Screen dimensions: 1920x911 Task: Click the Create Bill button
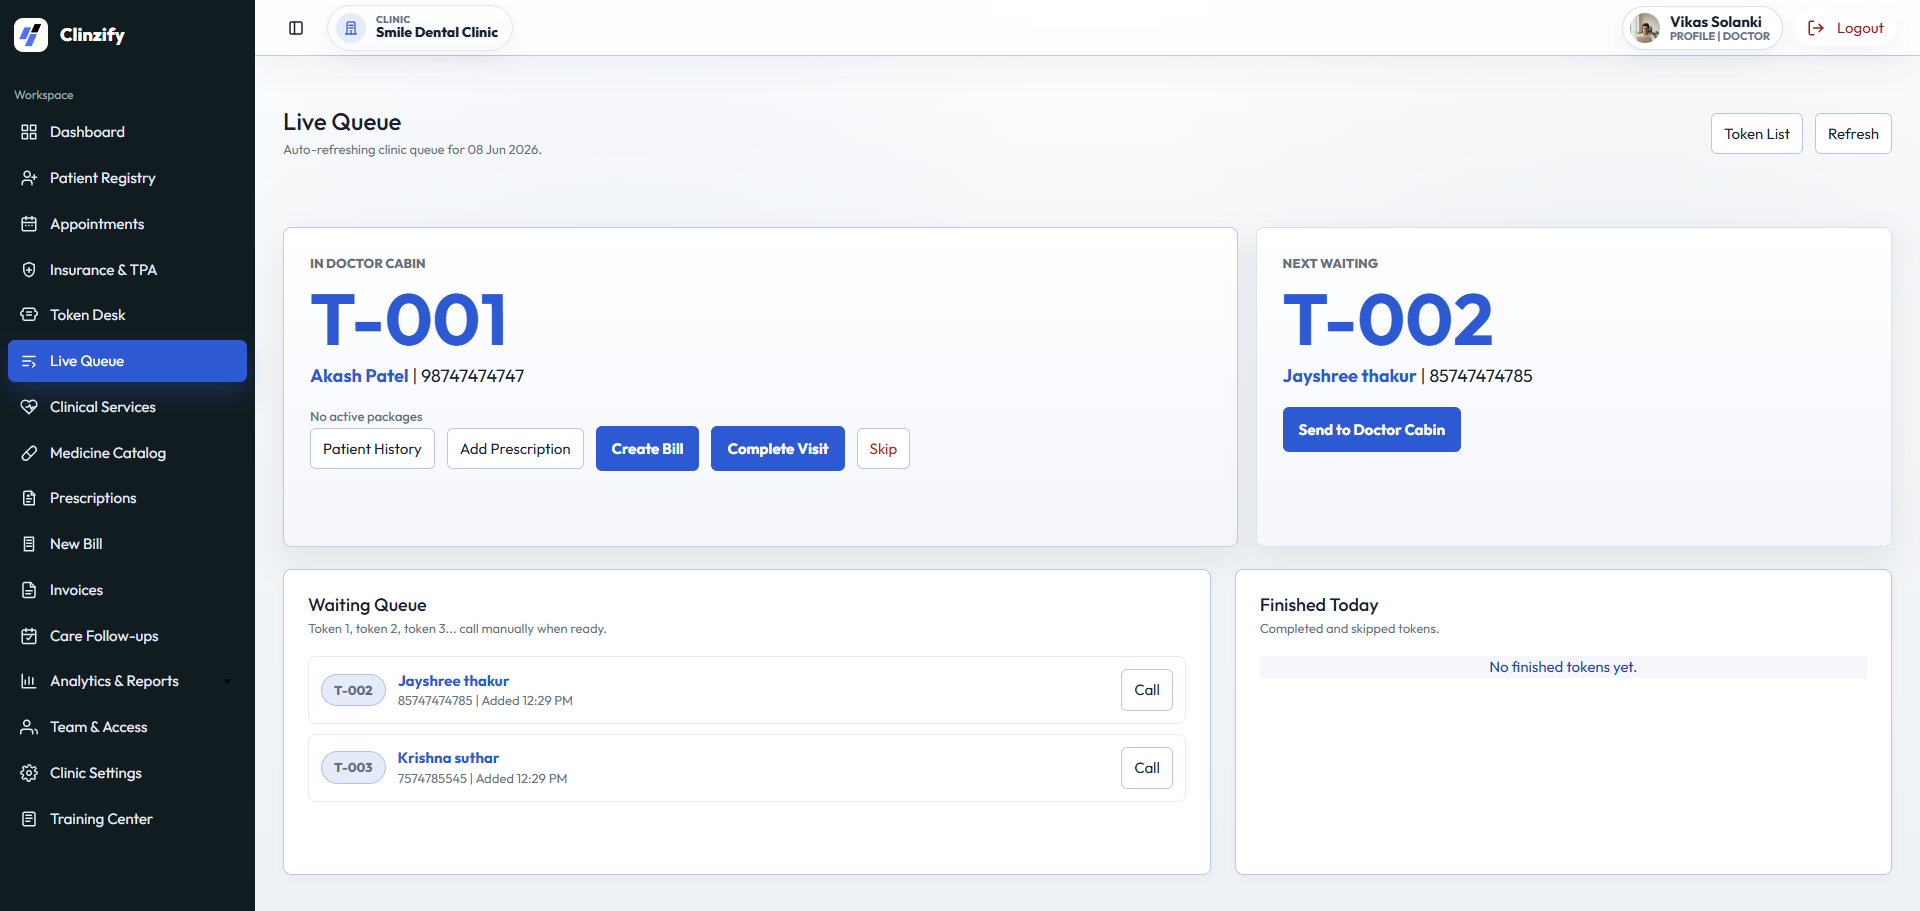(x=647, y=449)
